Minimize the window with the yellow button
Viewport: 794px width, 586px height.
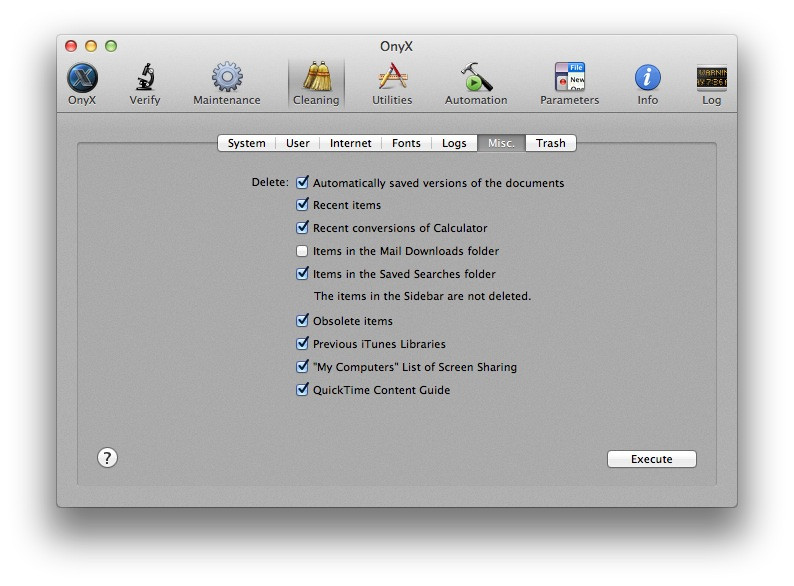point(91,46)
